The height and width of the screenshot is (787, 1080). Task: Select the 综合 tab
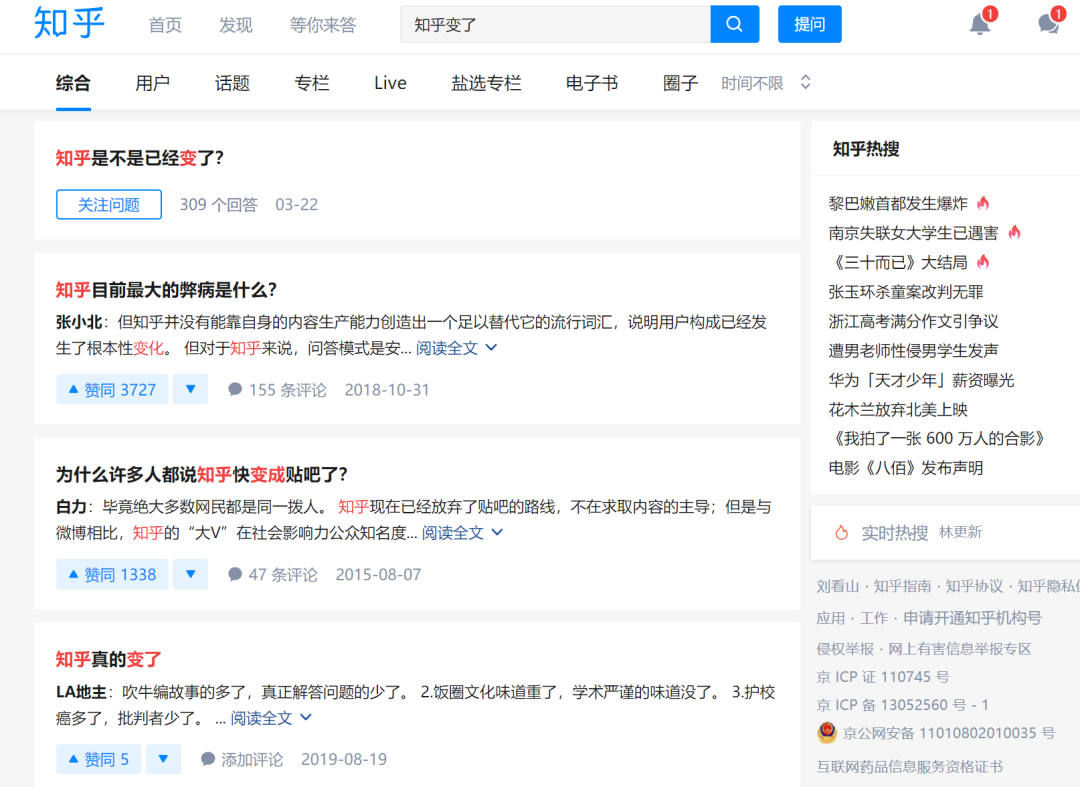(73, 83)
